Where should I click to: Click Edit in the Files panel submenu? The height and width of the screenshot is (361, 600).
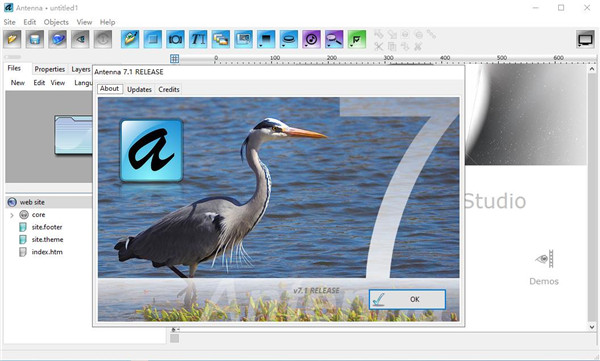(39, 83)
